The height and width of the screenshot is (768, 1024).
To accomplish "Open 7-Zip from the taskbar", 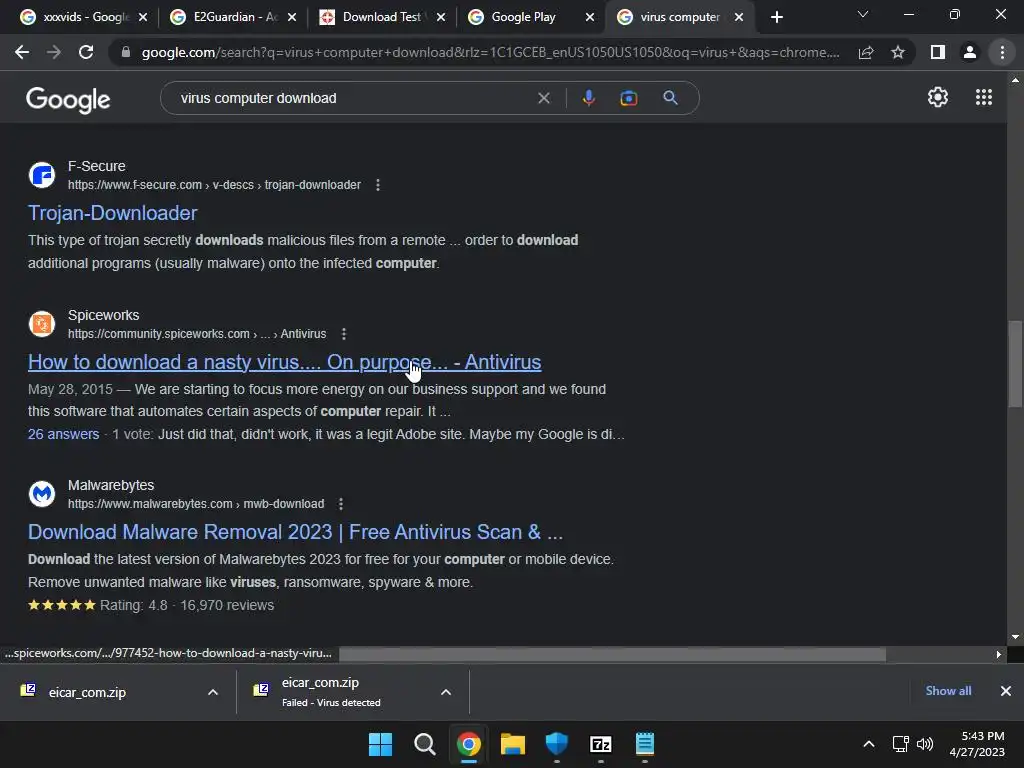I will click(x=600, y=744).
